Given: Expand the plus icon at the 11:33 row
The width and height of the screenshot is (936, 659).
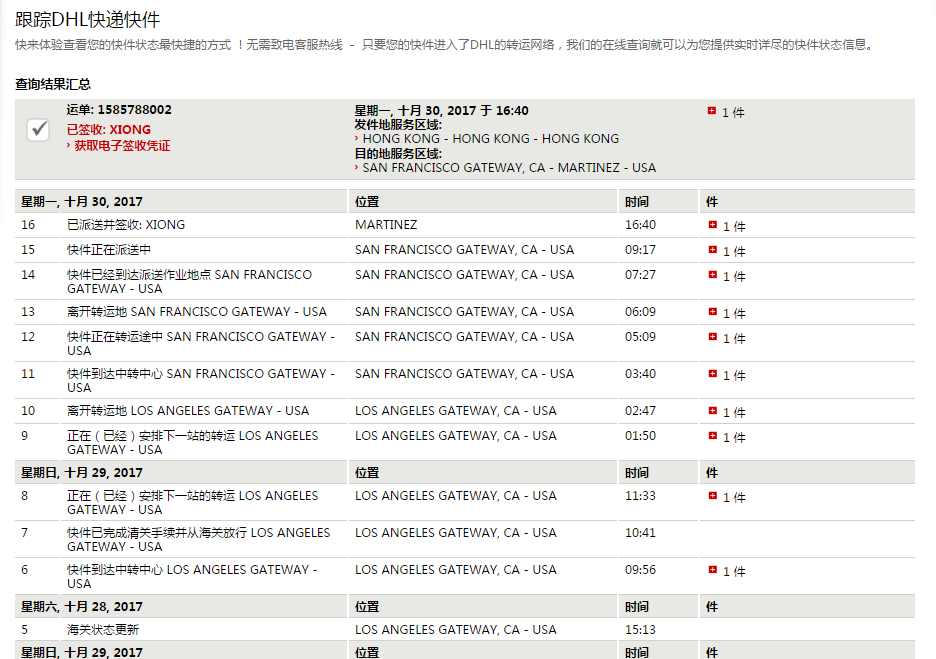Looking at the screenshot, I should [x=713, y=495].
